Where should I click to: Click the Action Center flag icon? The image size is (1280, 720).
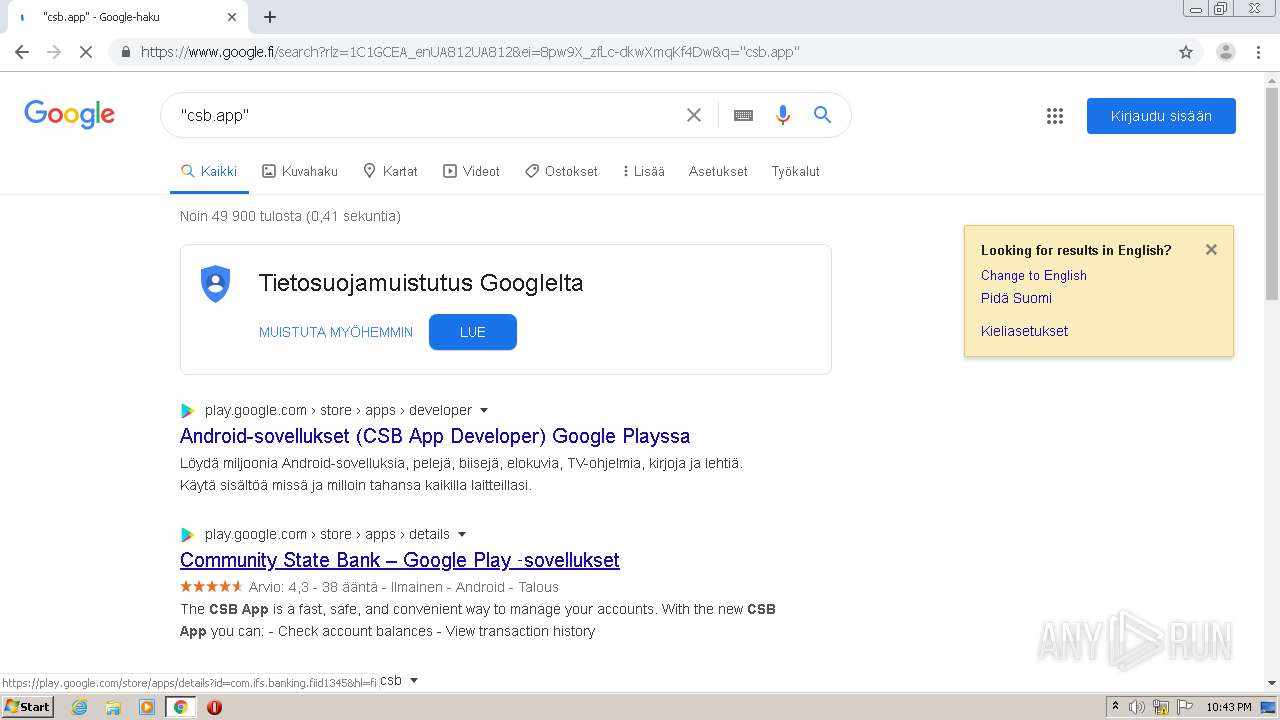pos(1186,707)
